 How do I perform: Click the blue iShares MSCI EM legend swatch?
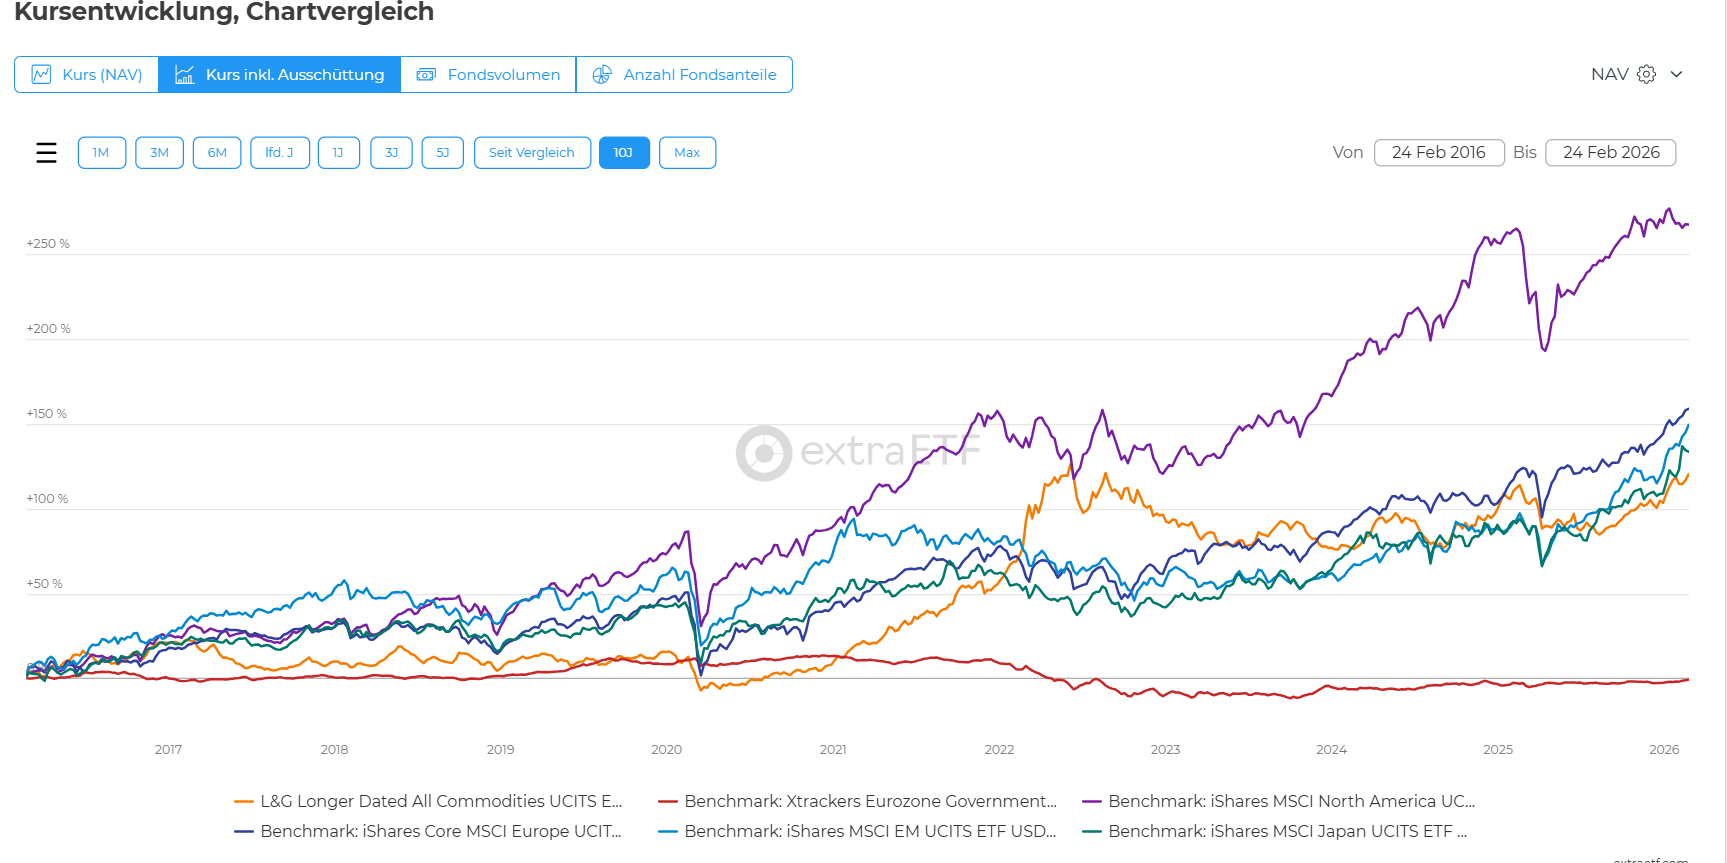click(668, 831)
